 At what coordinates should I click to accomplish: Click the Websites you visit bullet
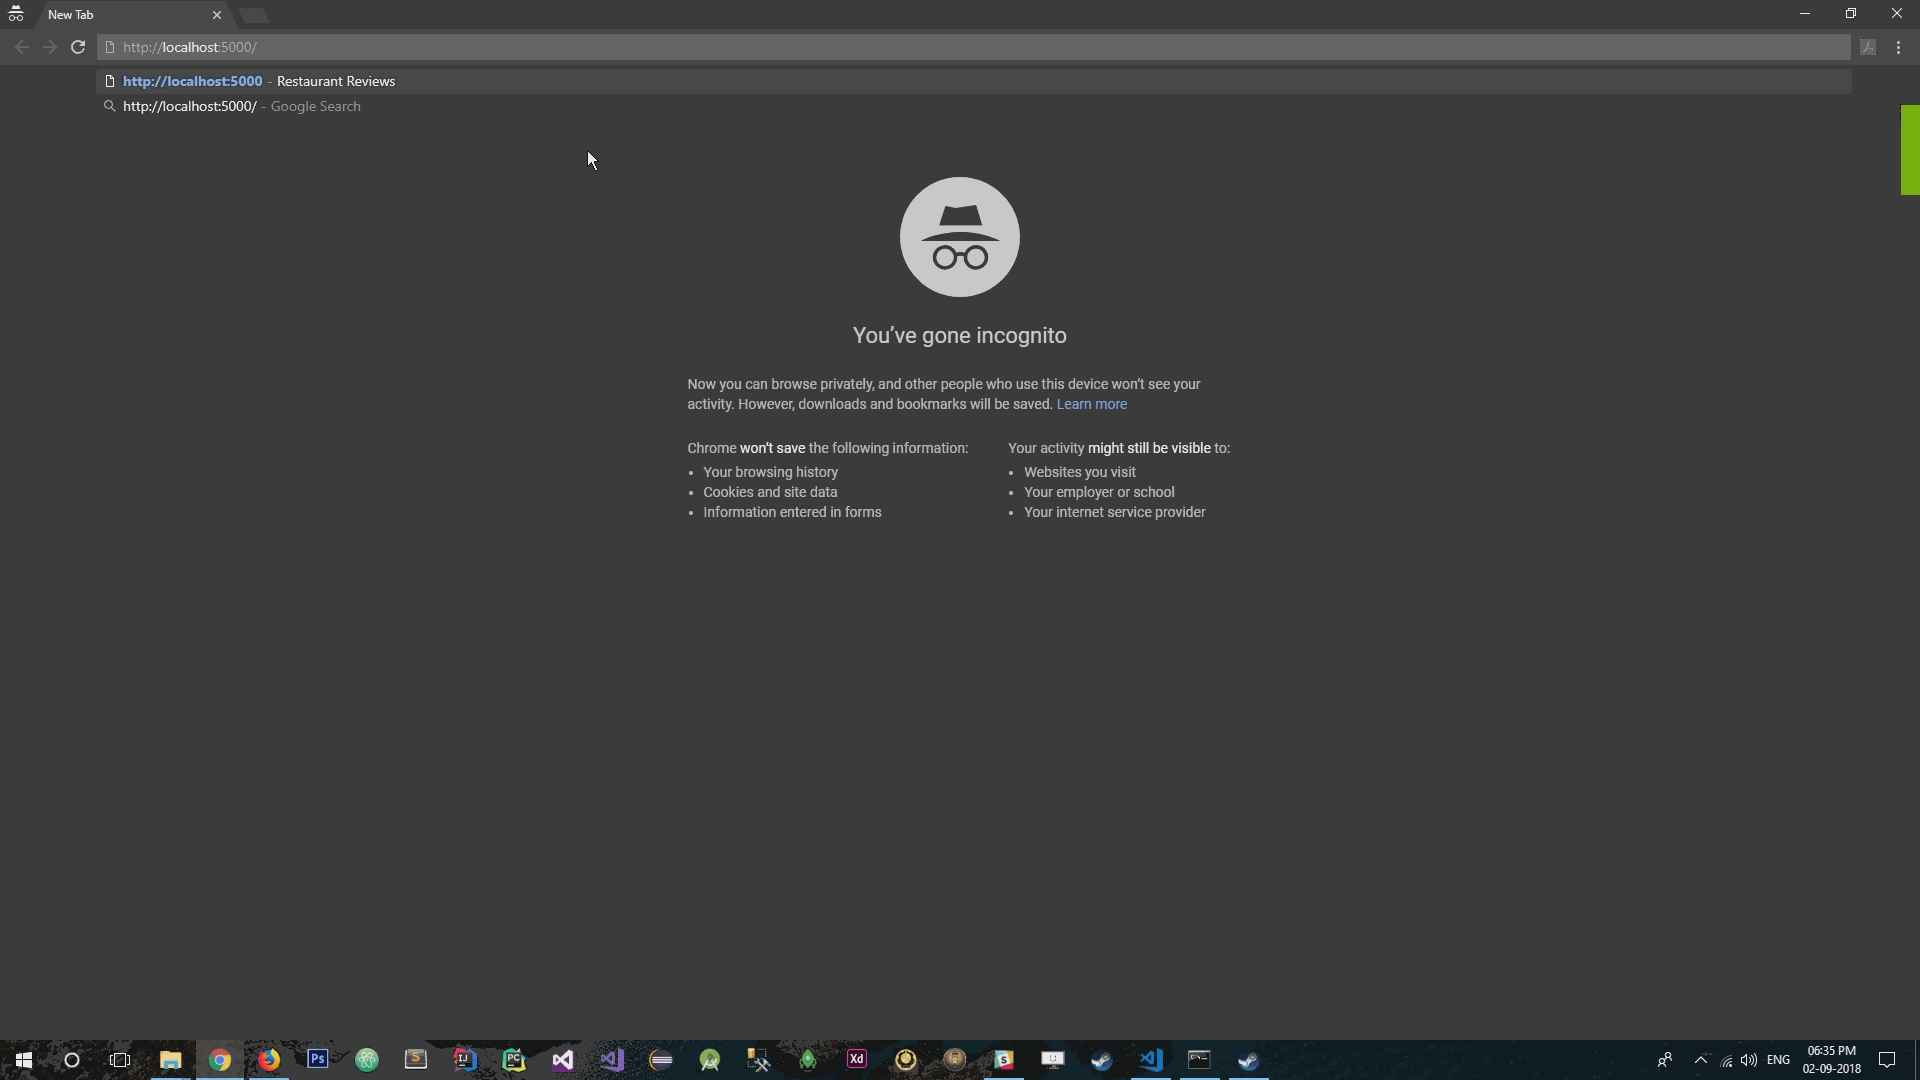click(x=1080, y=472)
